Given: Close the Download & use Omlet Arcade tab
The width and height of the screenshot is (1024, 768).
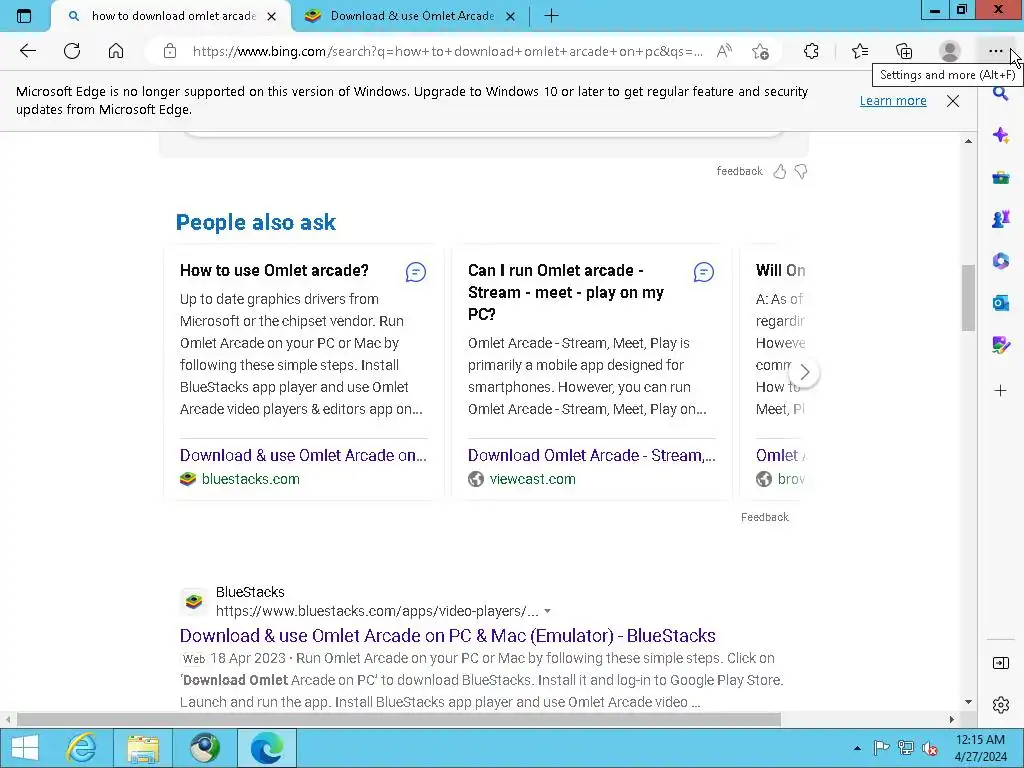Looking at the screenshot, I should [511, 16].
